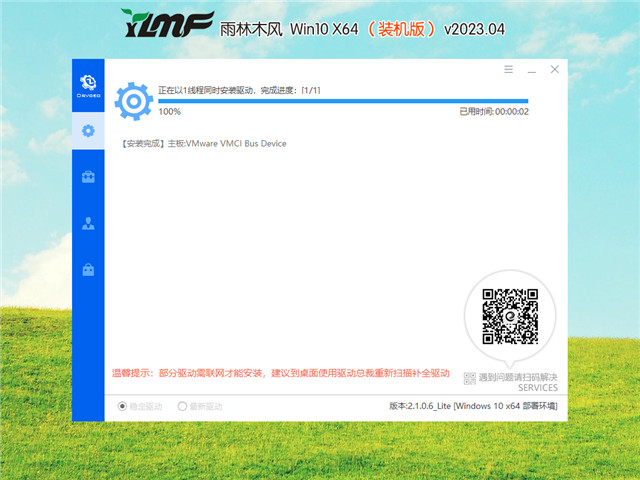Click the small QR icon beside 遇到问题请扫码解决
Viewport: 640px width, 480px height.
coord(470,378)
